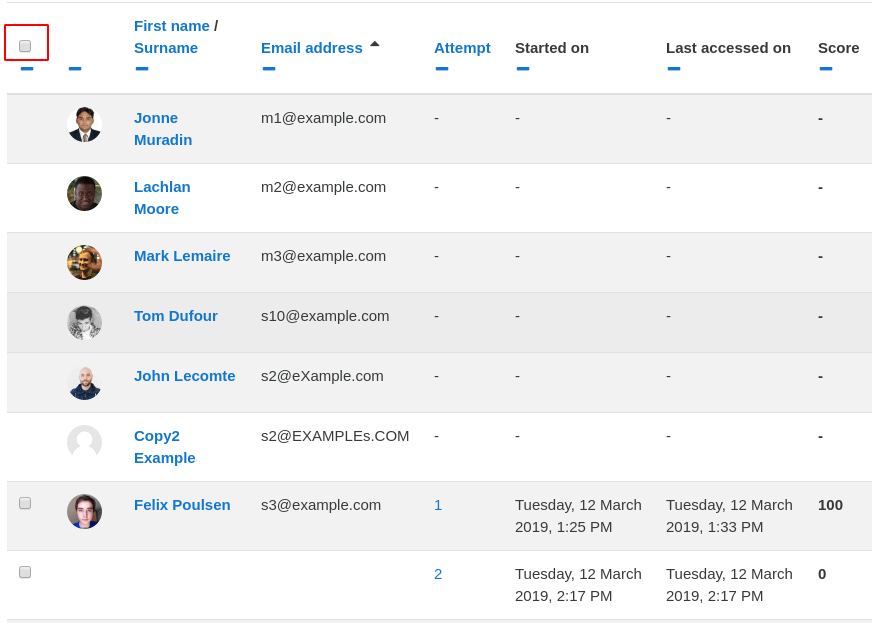Screen dimensions: 878x623
Task: Sort by Email address column header
Action: [x=311, y=48]
